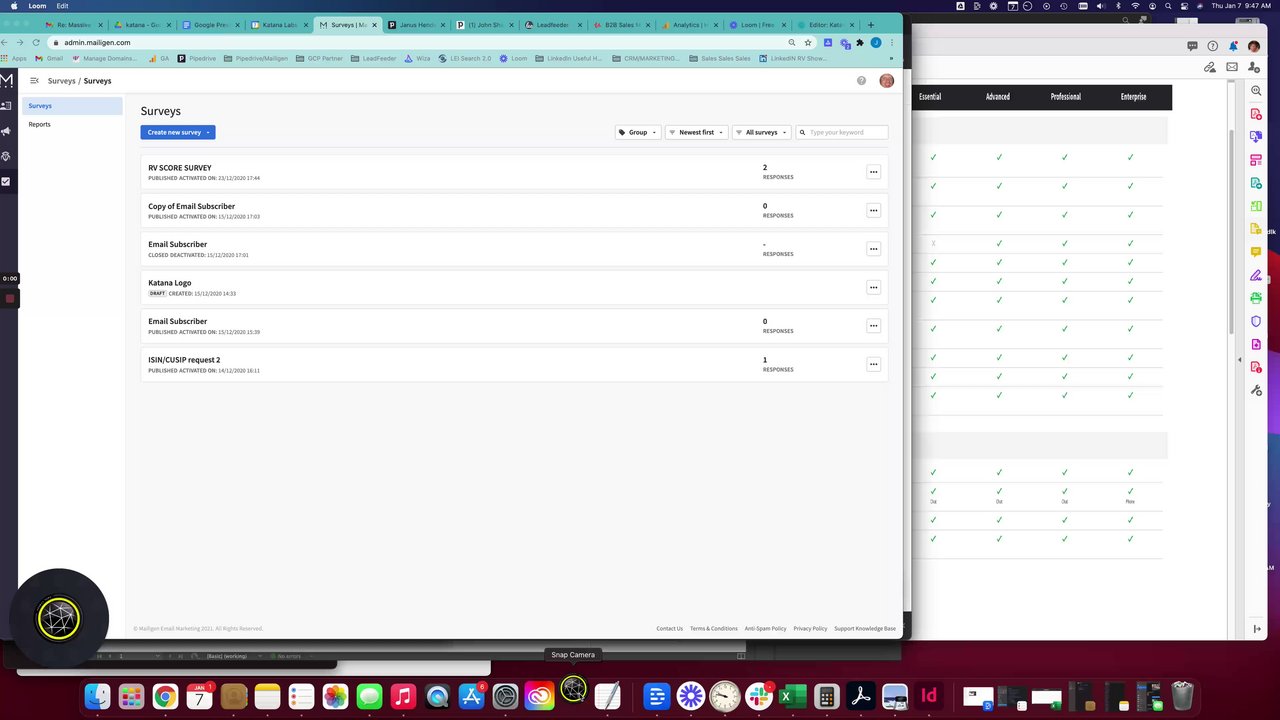1280x720 pixels.
Task: Switch to Google Pres... Chrome tab
Action: [x=213, y=25]
